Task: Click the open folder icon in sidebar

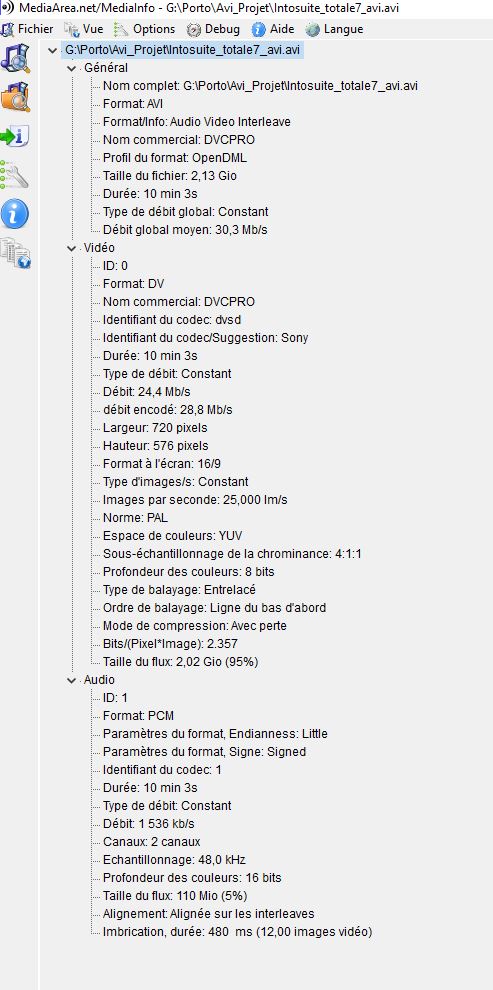Action: coord(15,97)
